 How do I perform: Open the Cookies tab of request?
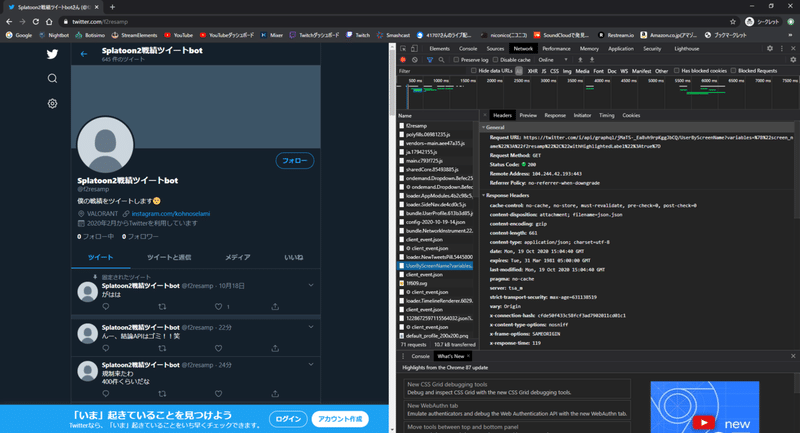631,115
